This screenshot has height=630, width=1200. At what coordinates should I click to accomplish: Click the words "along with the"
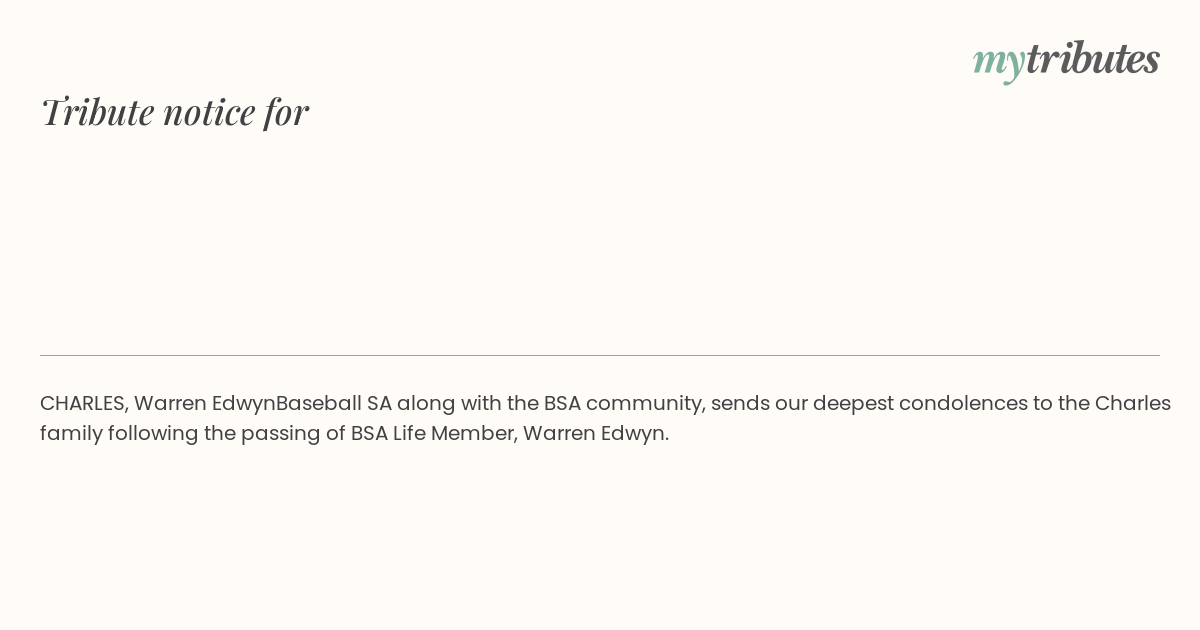tap(468, 403)
